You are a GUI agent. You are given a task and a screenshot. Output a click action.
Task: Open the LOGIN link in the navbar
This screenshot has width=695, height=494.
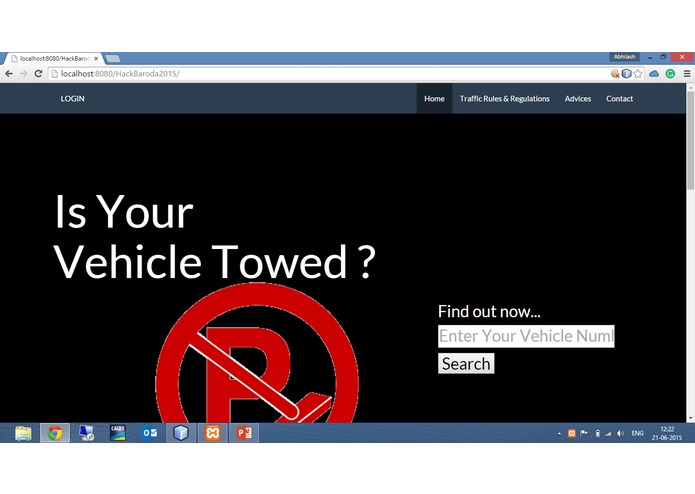(x=72, y=99)
